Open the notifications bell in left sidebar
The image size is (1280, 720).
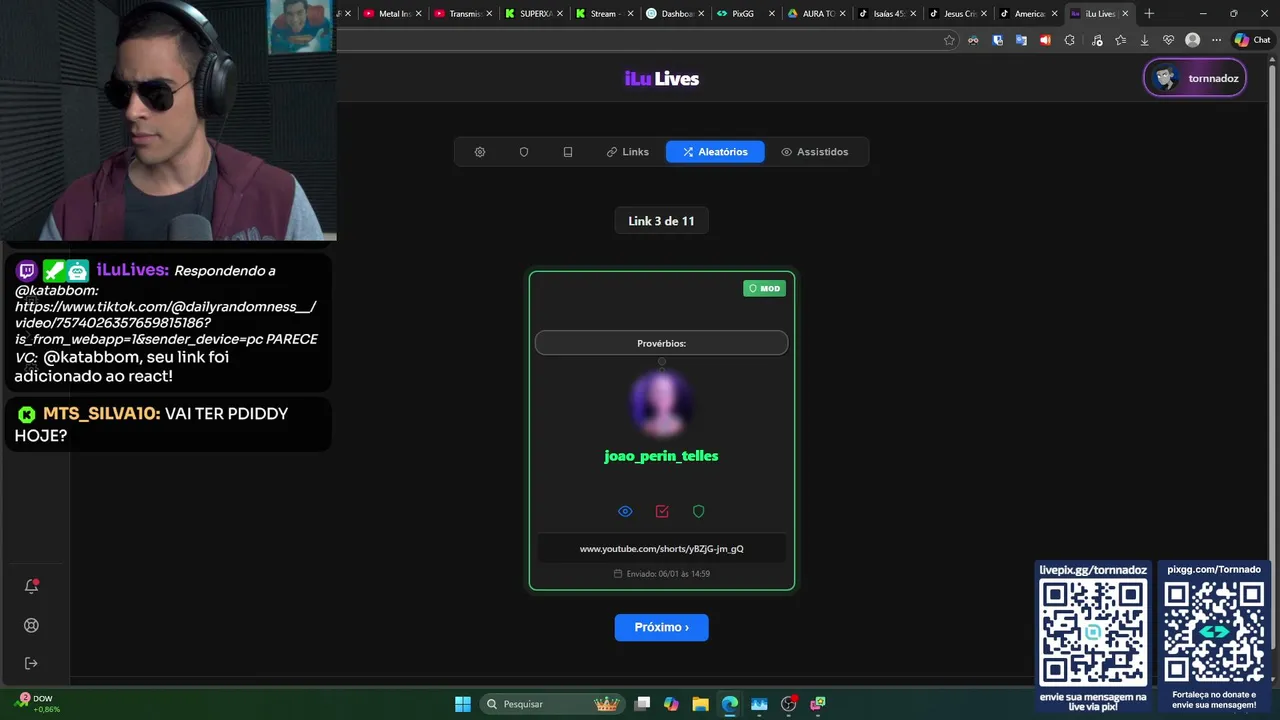31,586
